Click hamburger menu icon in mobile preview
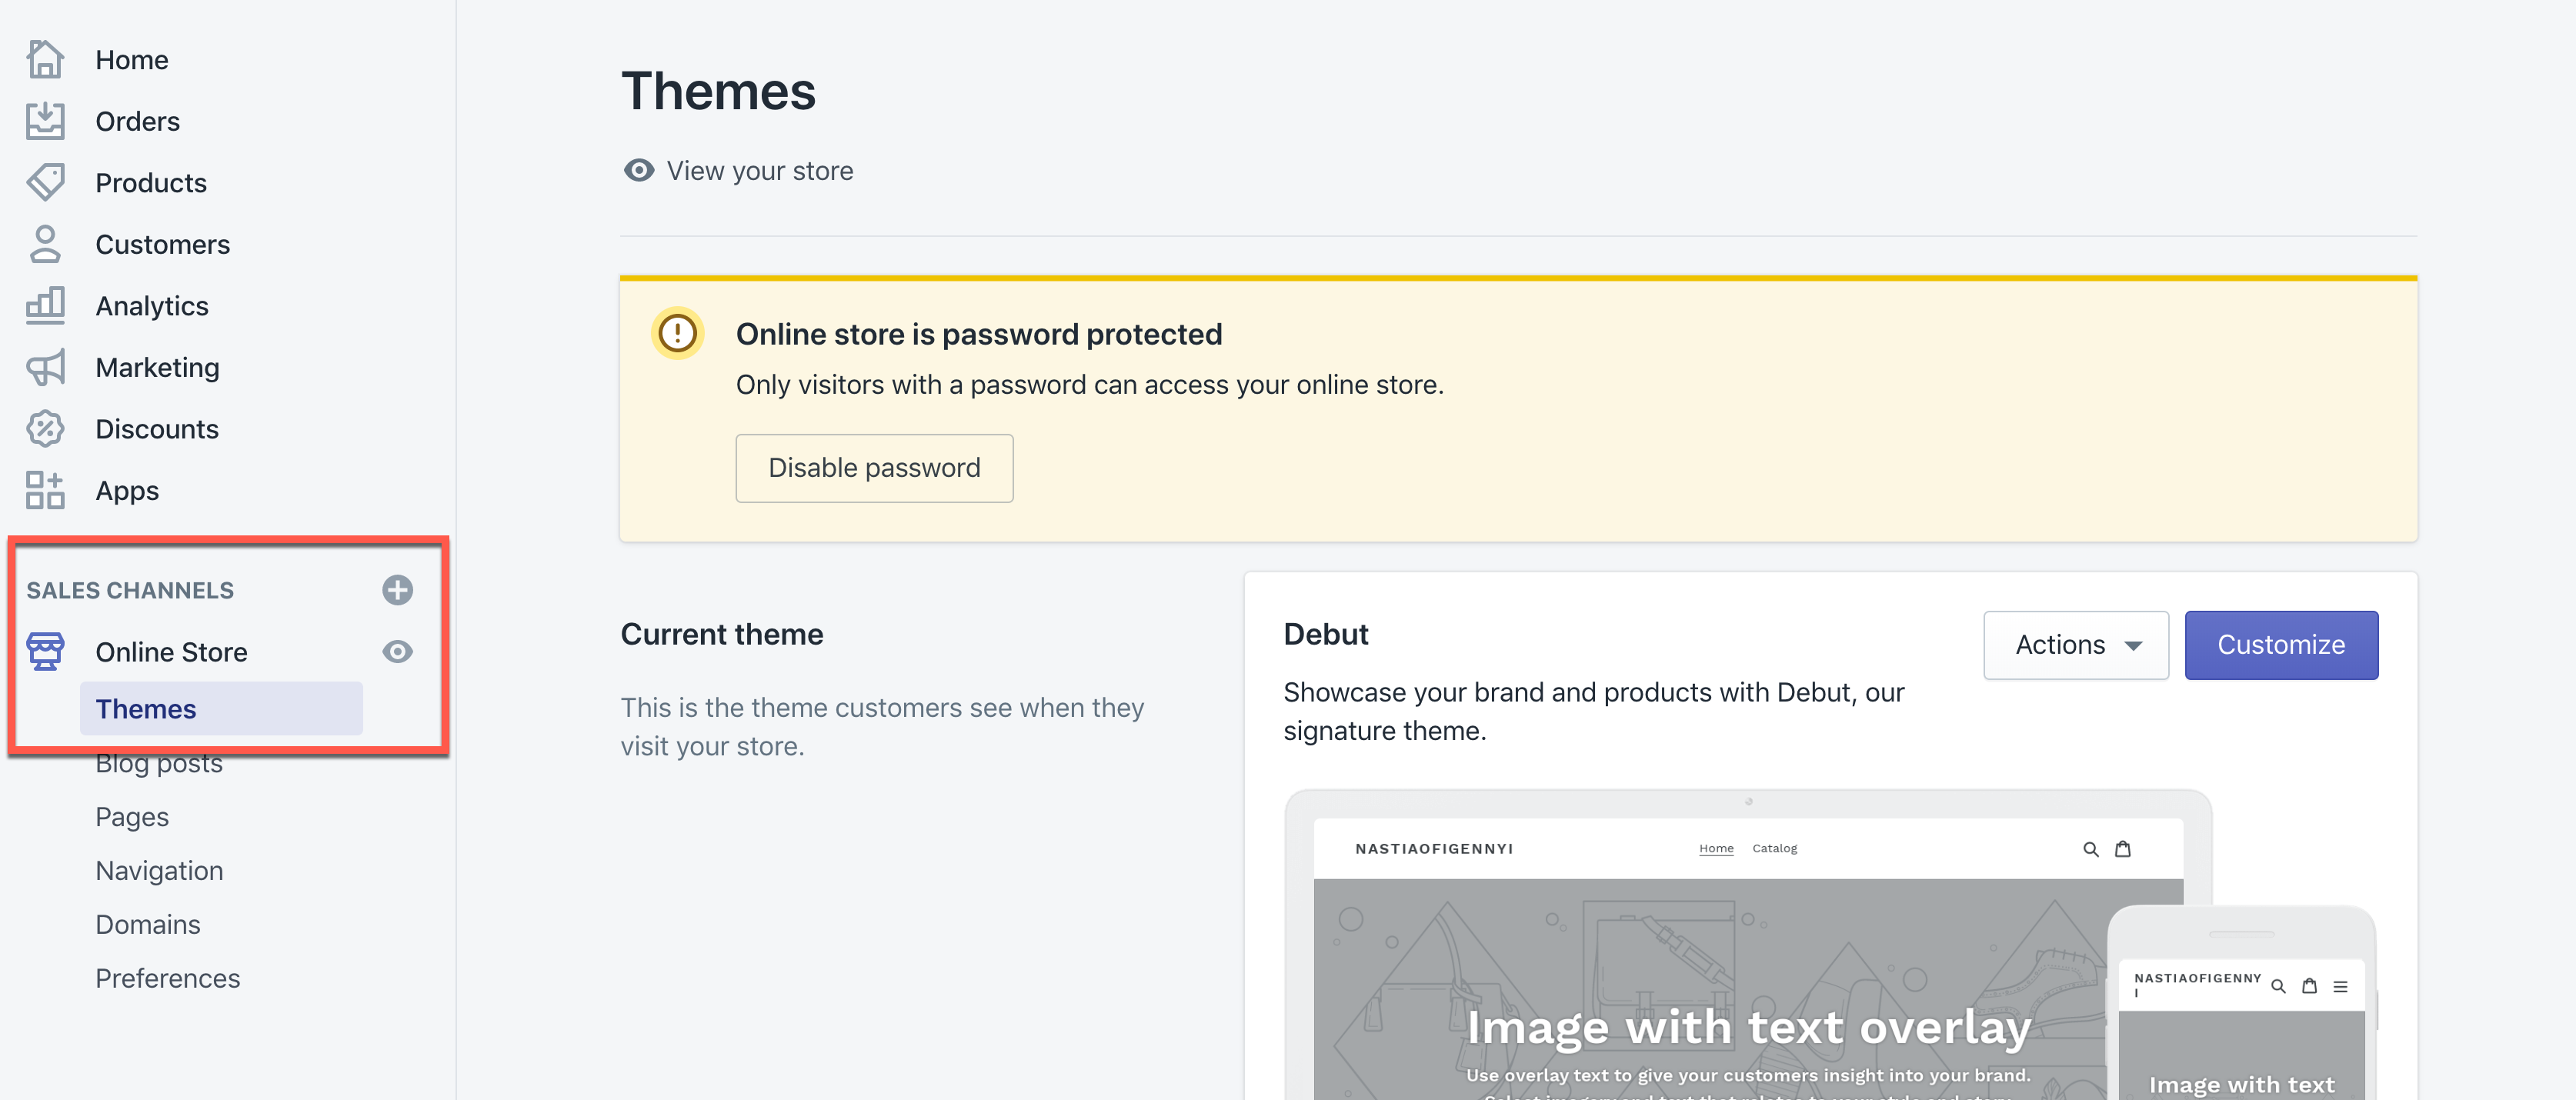The height and width of the screenshot is (1100, 2576). click(x=2340, y=987)
